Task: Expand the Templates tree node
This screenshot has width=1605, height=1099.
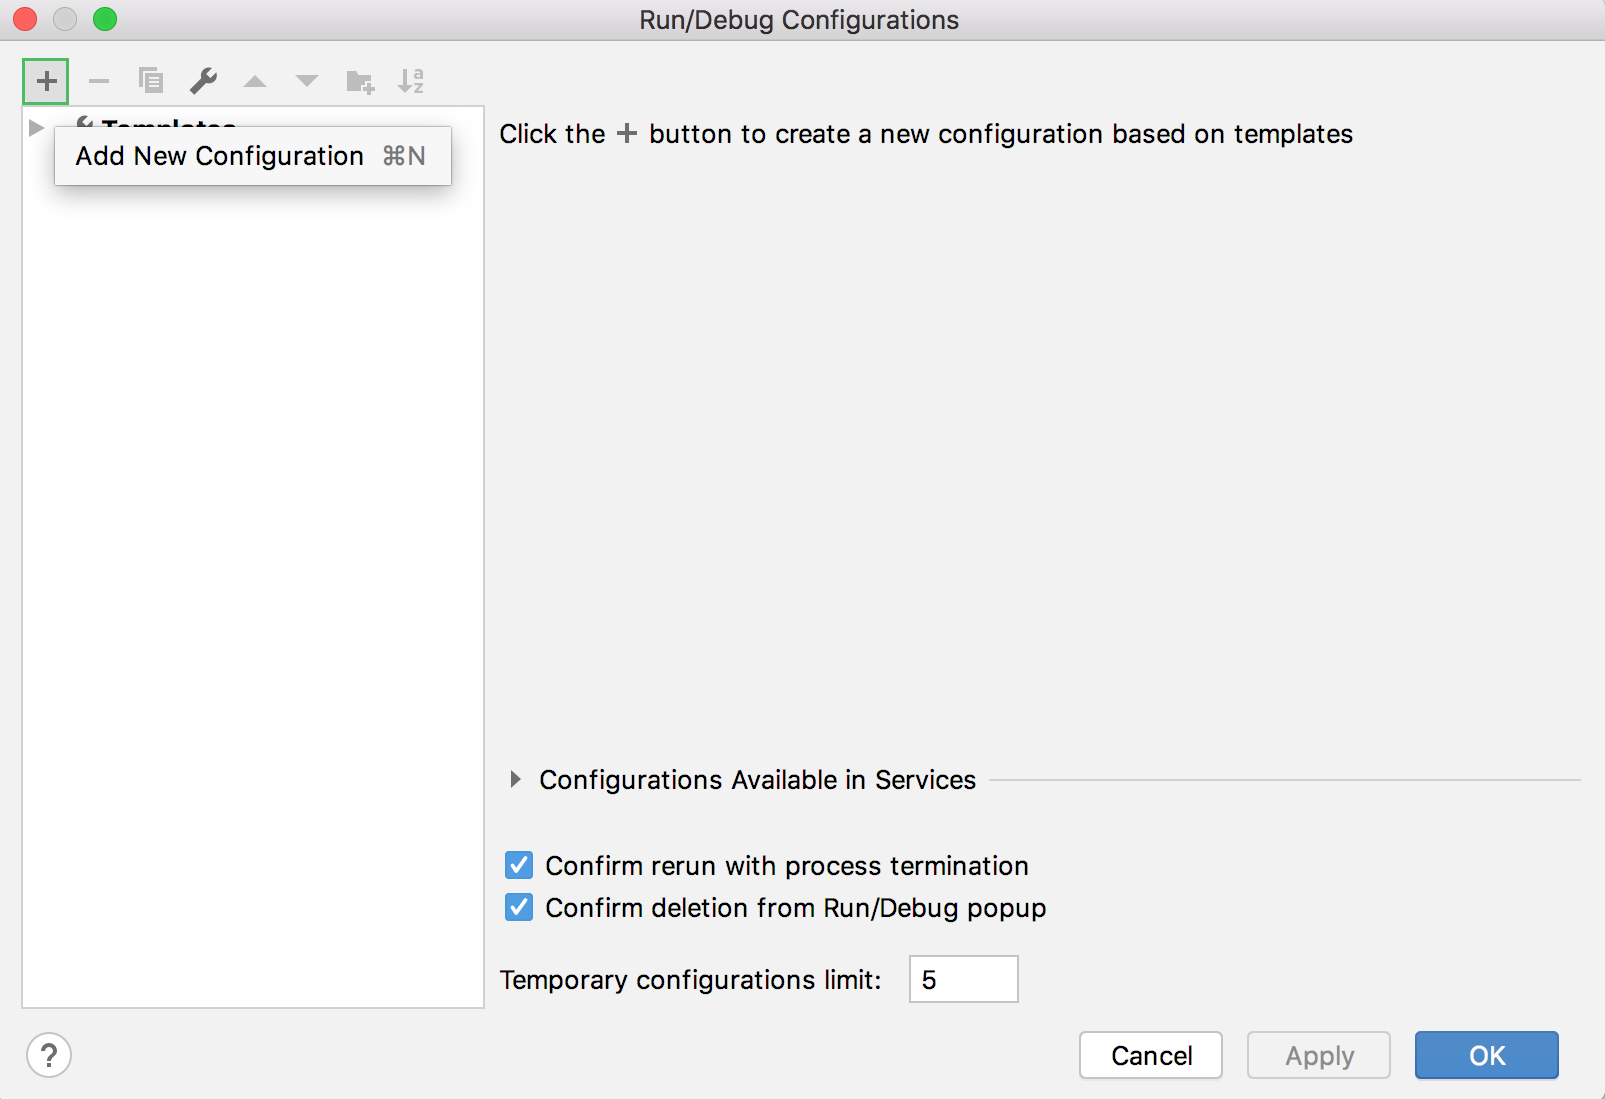Action: tap(35, 127)
